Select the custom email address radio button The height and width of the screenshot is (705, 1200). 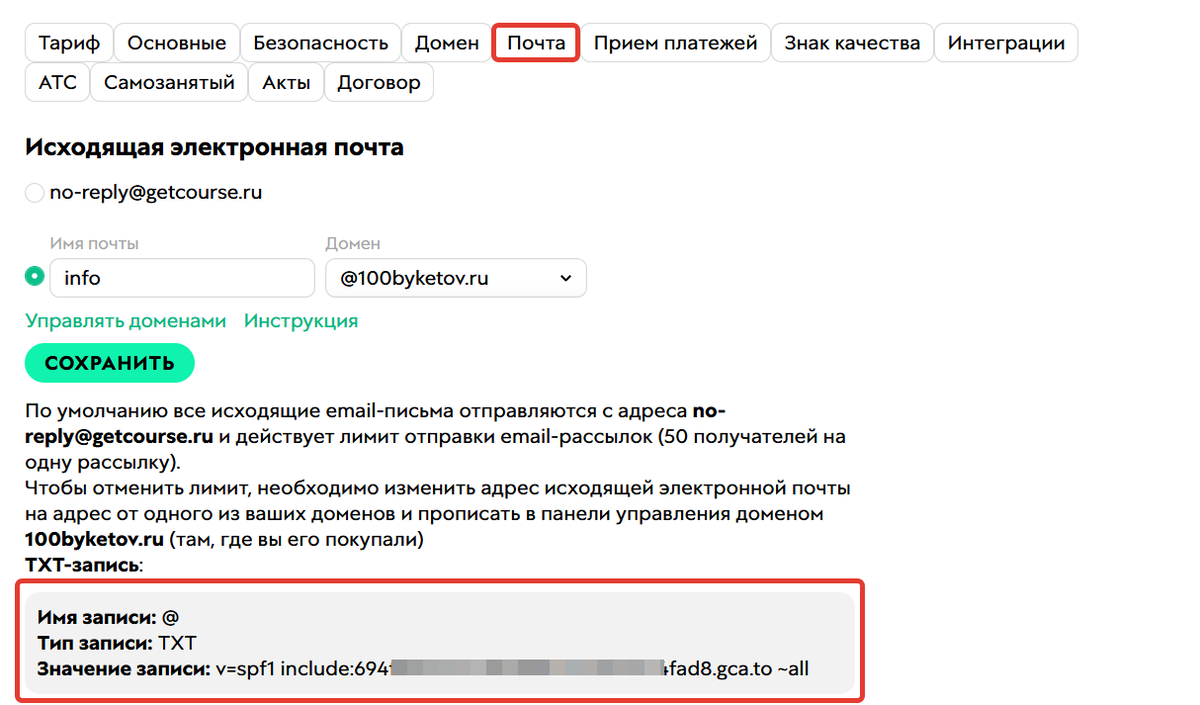point(35,275)
